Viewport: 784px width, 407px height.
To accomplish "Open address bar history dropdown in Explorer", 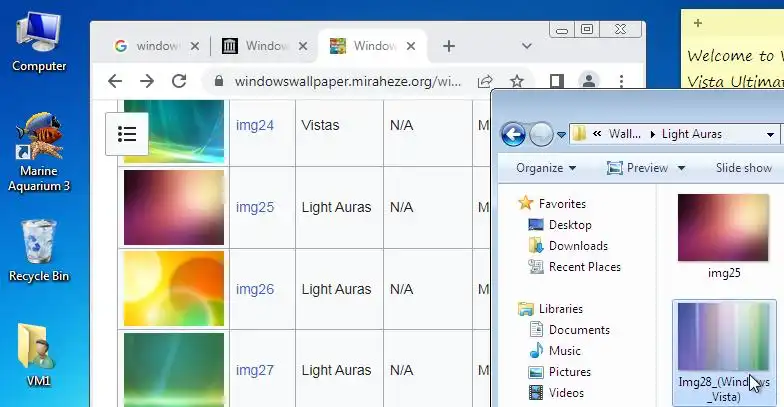I will click(x=770, y=134).
